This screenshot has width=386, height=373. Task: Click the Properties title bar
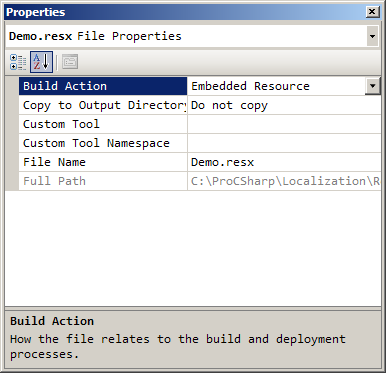point(185,12)
